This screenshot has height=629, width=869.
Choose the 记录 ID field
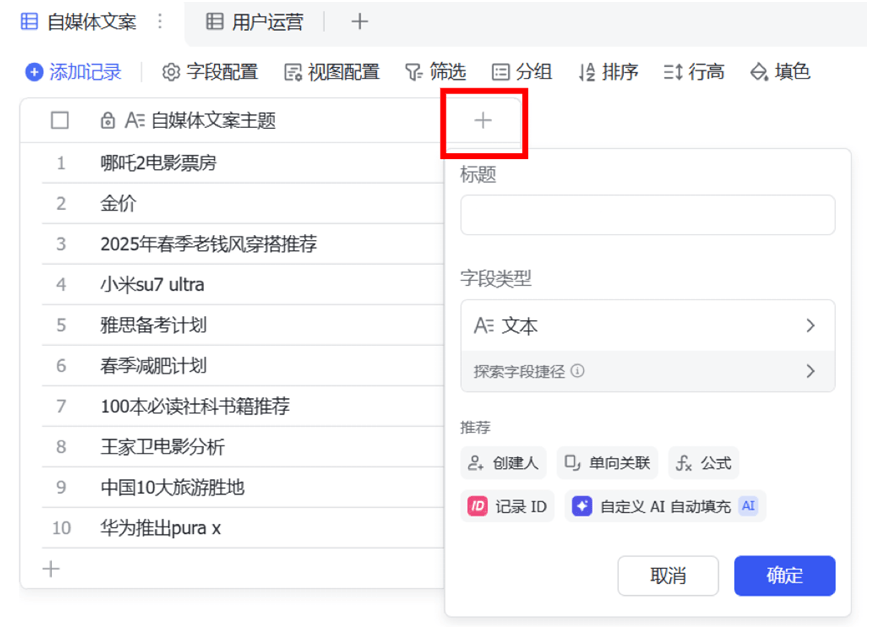coord(507,506)
